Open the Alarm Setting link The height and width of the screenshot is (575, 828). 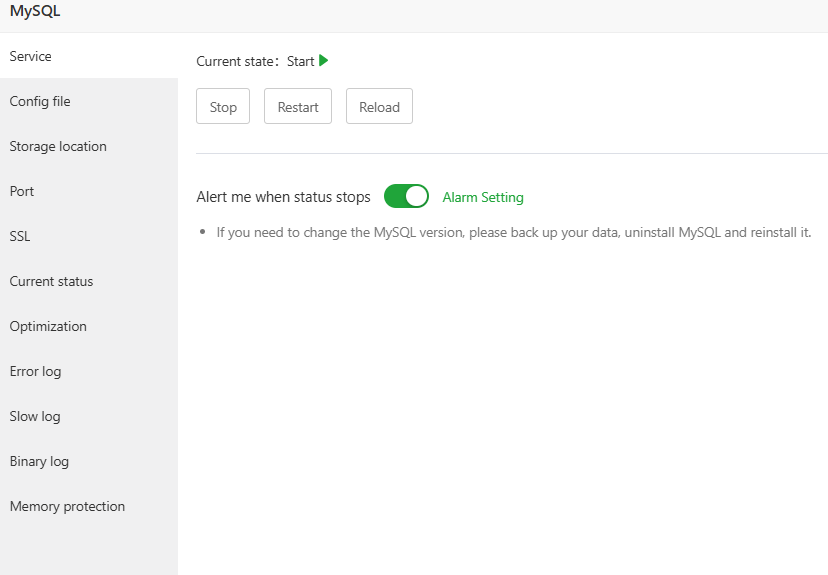pyautogui.click(x=483, y=198)
